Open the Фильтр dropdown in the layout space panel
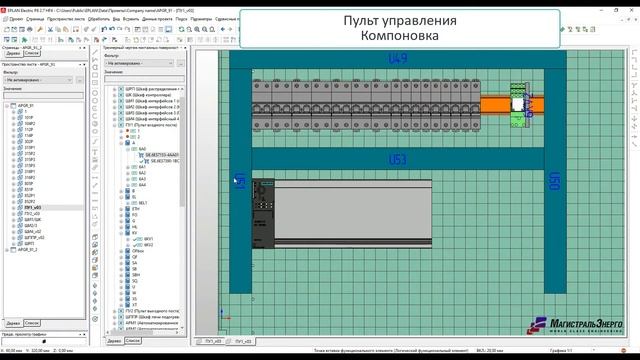Viewport: 640px width, 360px height. (x=38, y=80)
